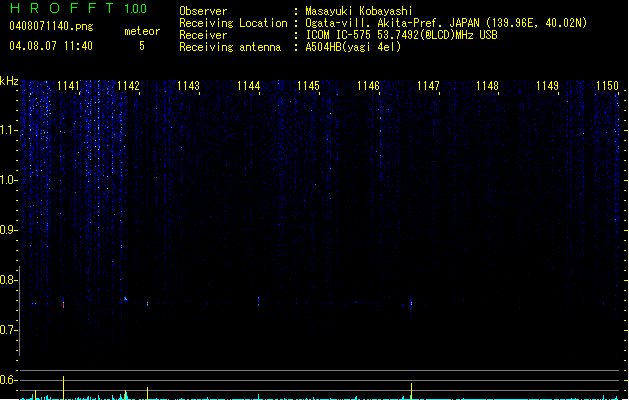The image size is (629, 400).
Task: Click the 1147 time marker
Action: click(x=428, y=86)
